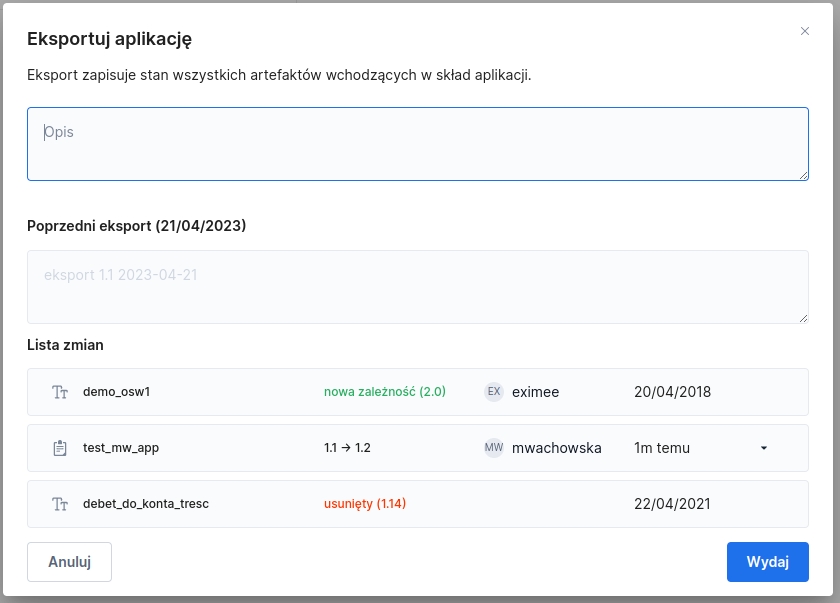Select the test_mw_app change entry

coord(120,448)
